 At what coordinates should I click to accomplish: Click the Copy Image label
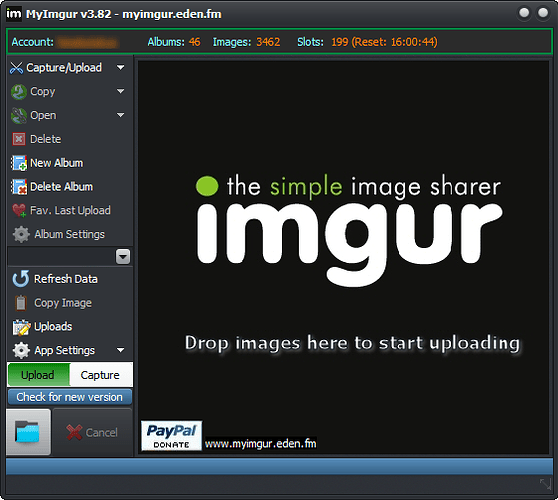[63, 303]
